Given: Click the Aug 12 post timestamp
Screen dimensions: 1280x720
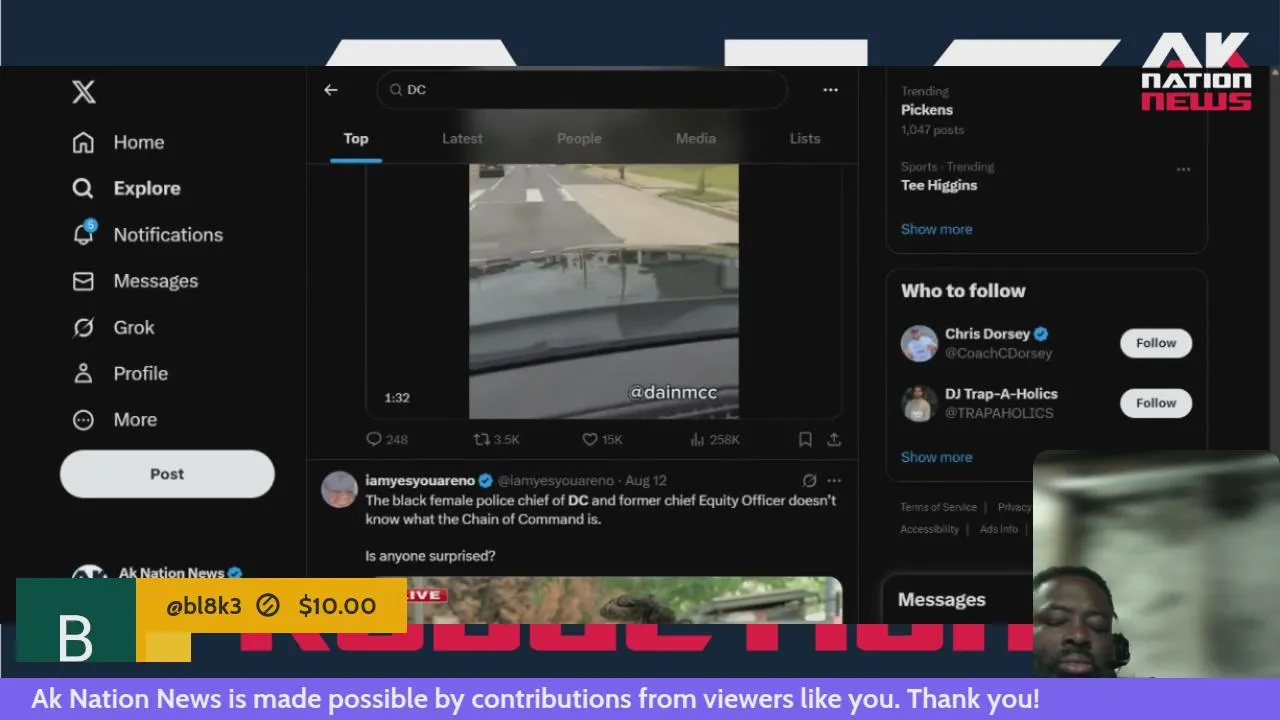Looking at the screenshot, I should coord(646,481).
